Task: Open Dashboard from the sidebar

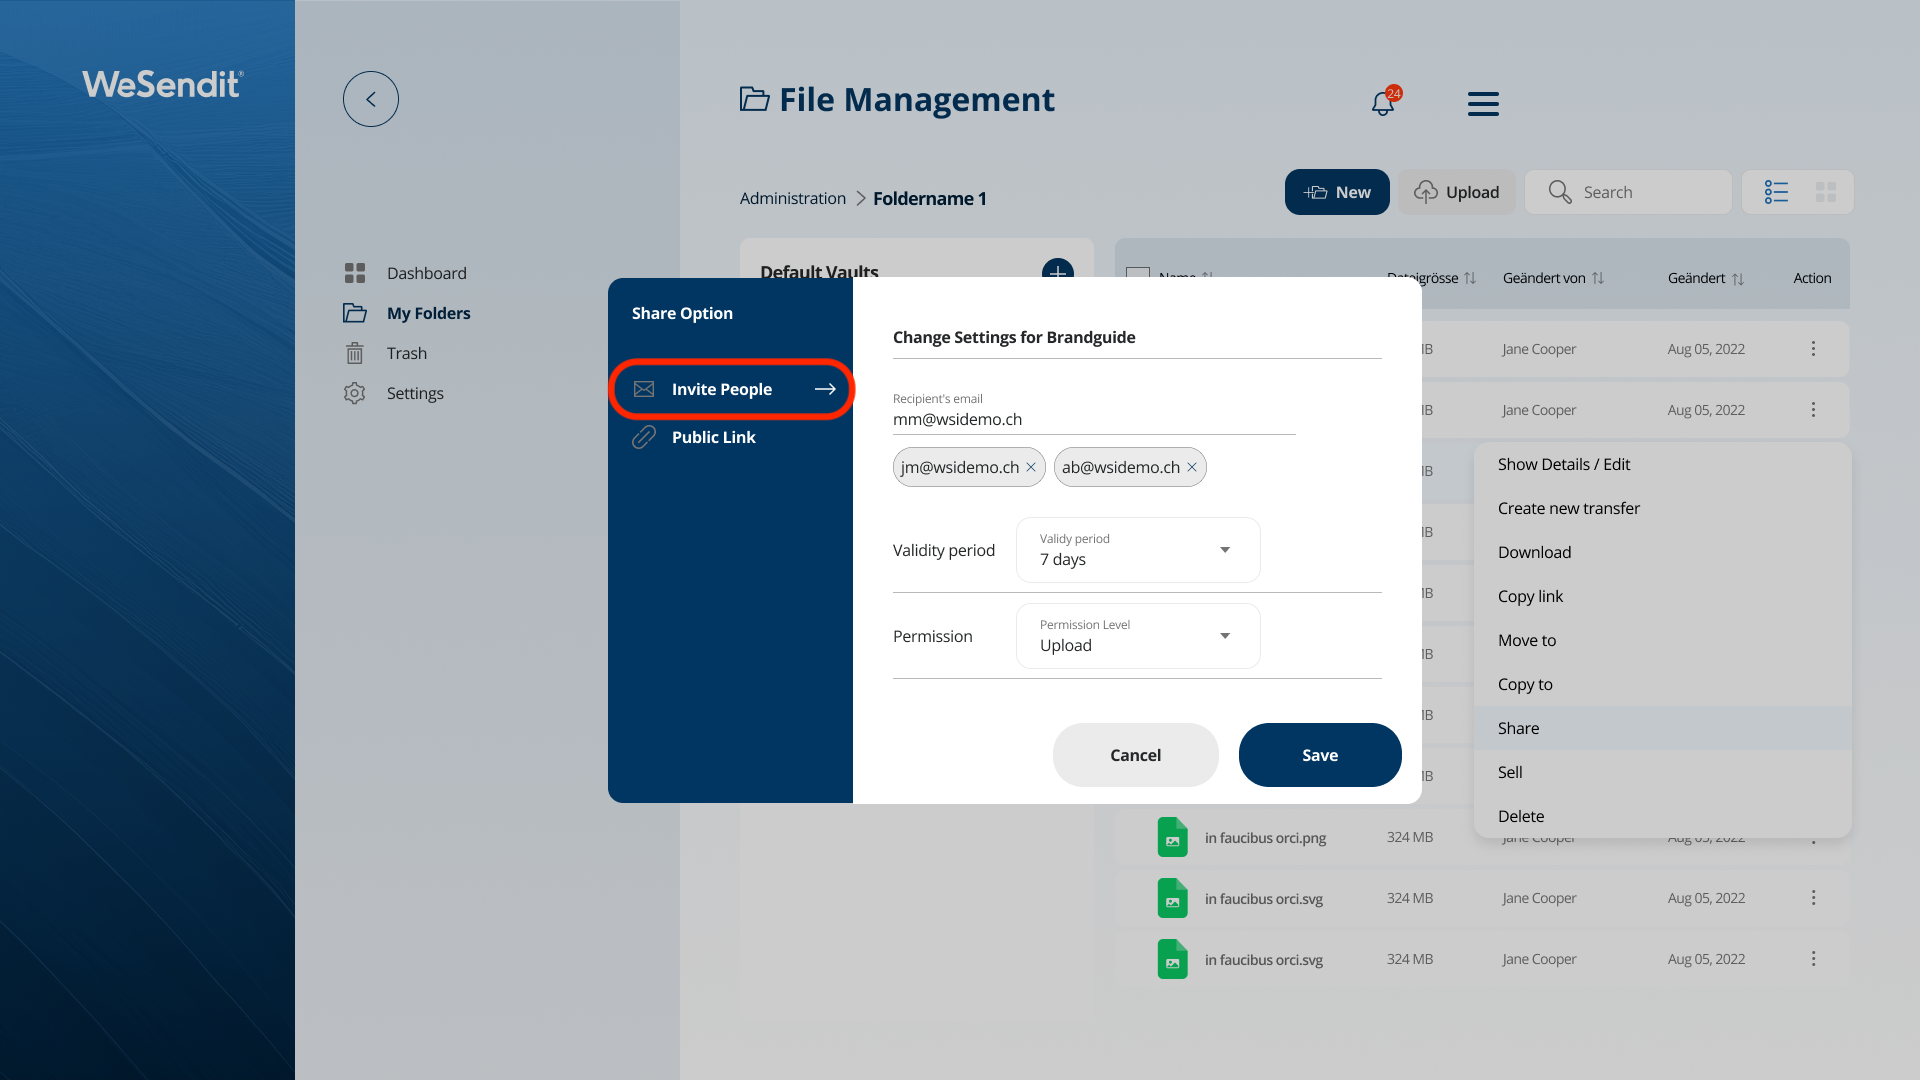Action: (426, 273)
